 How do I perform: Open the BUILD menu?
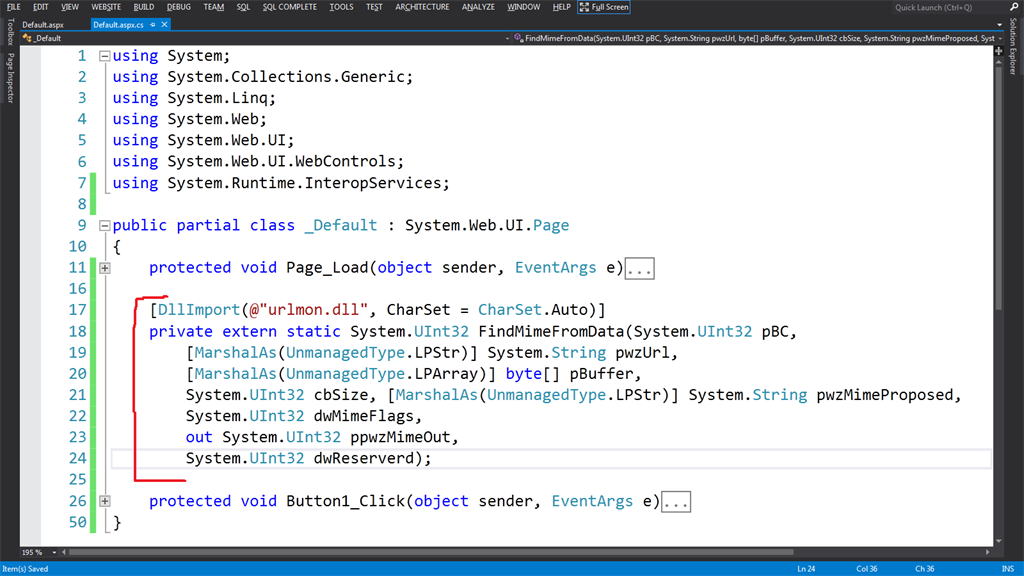tap(144, 7)
